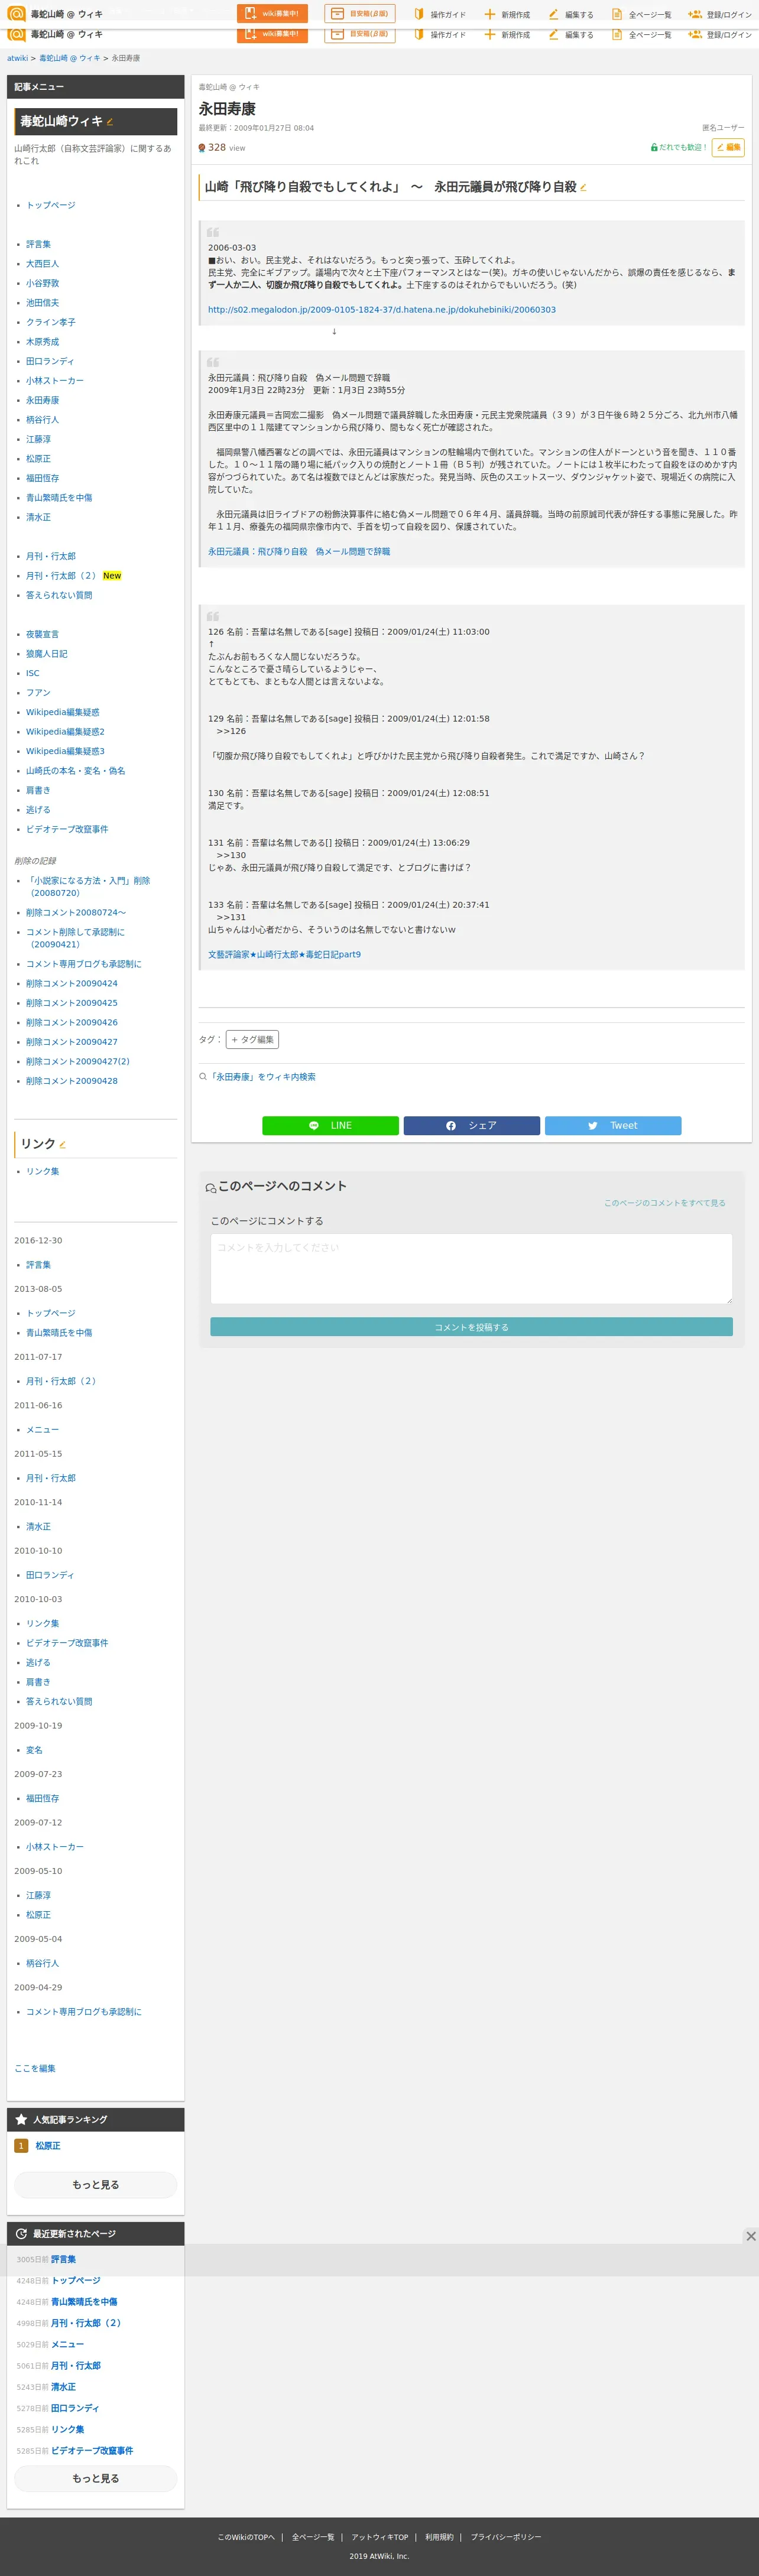Viewport: 759px width, 2576px height.
Task: Open the blue 永田元議員：飛び降り自殺 news link
Action: click(299, 552)
